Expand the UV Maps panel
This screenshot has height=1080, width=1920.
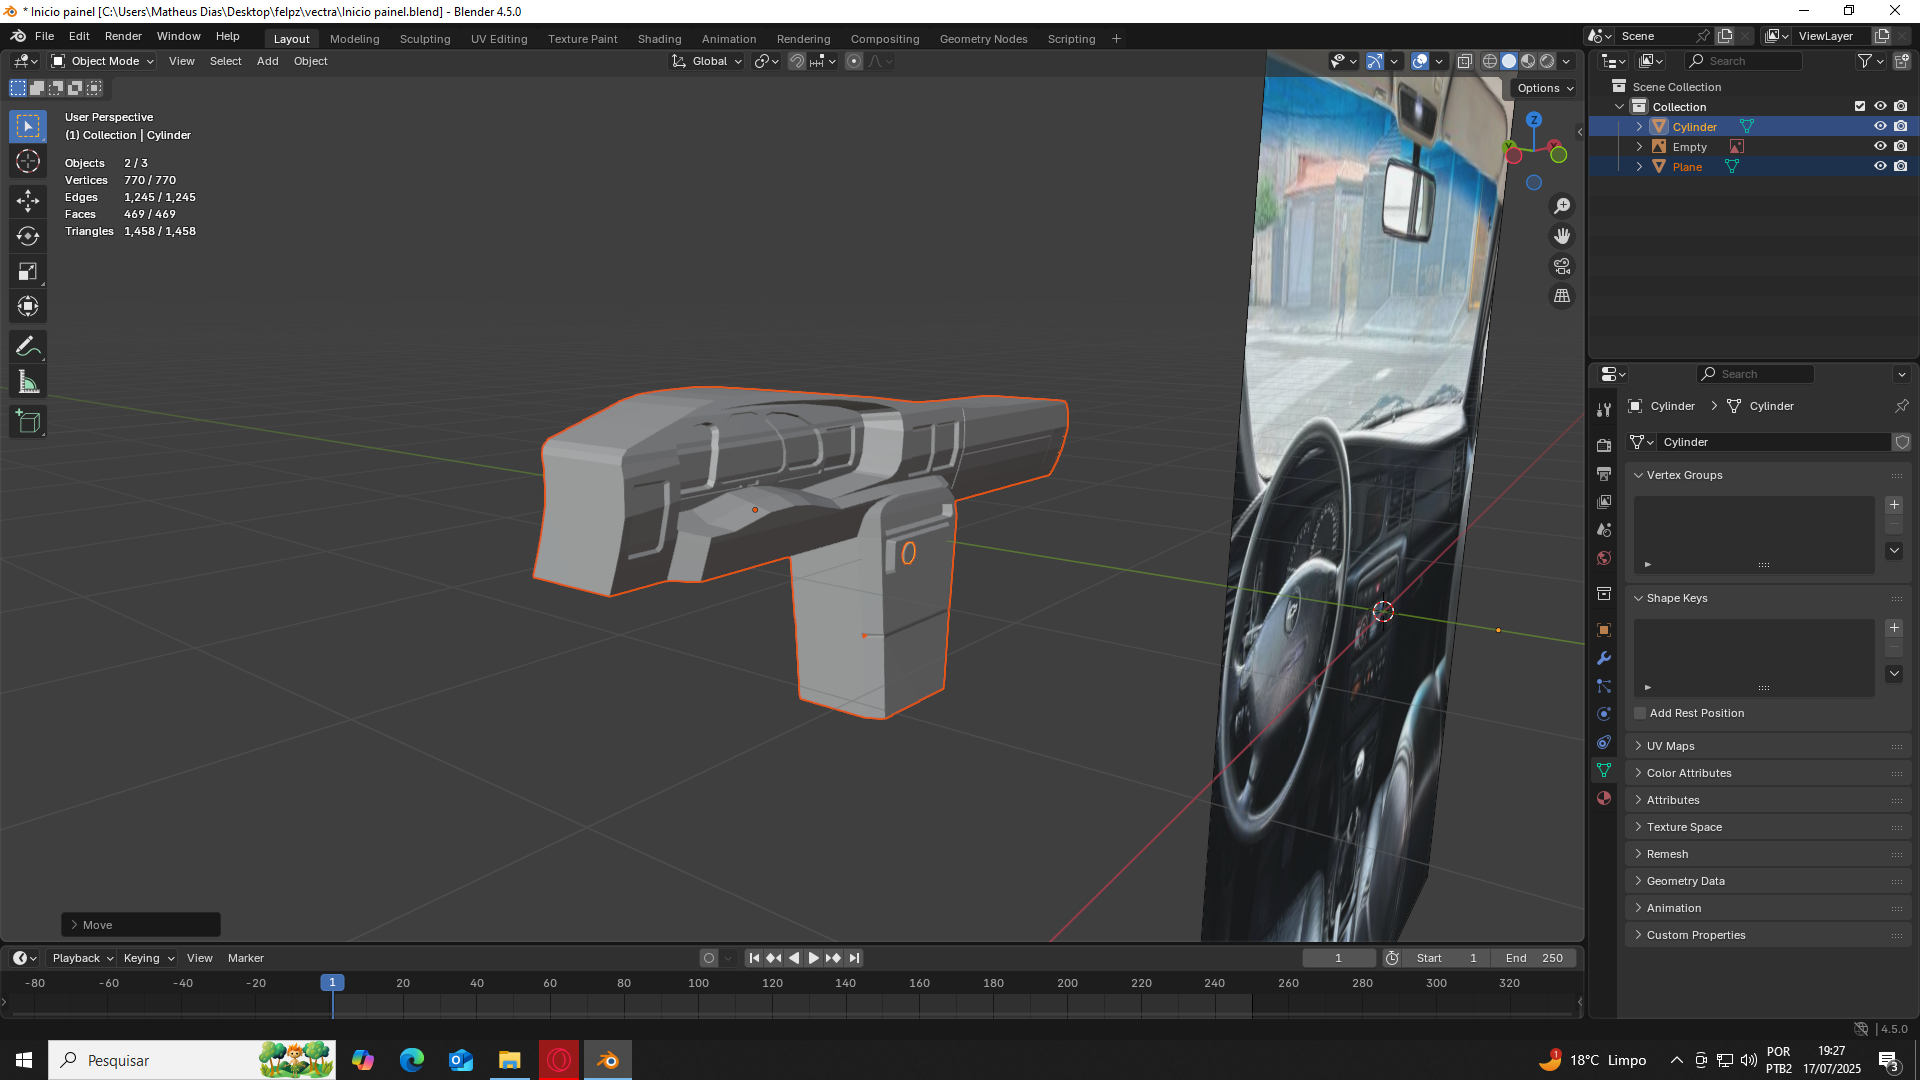(x=1670, y=746)
